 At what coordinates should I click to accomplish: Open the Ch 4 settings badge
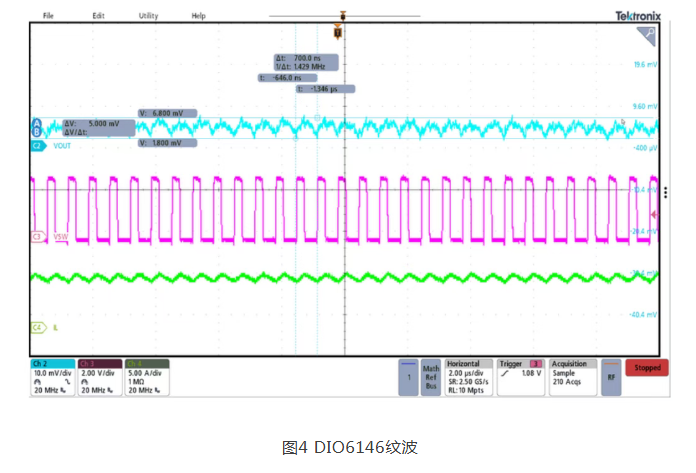coord(147,377)
